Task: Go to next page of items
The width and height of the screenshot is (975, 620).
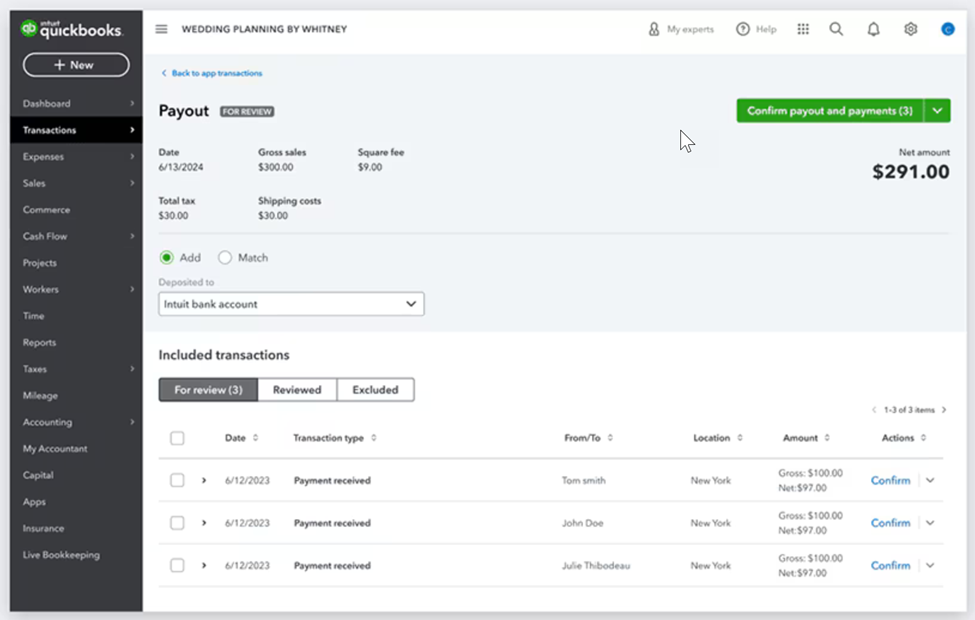Action: point(944,410)
